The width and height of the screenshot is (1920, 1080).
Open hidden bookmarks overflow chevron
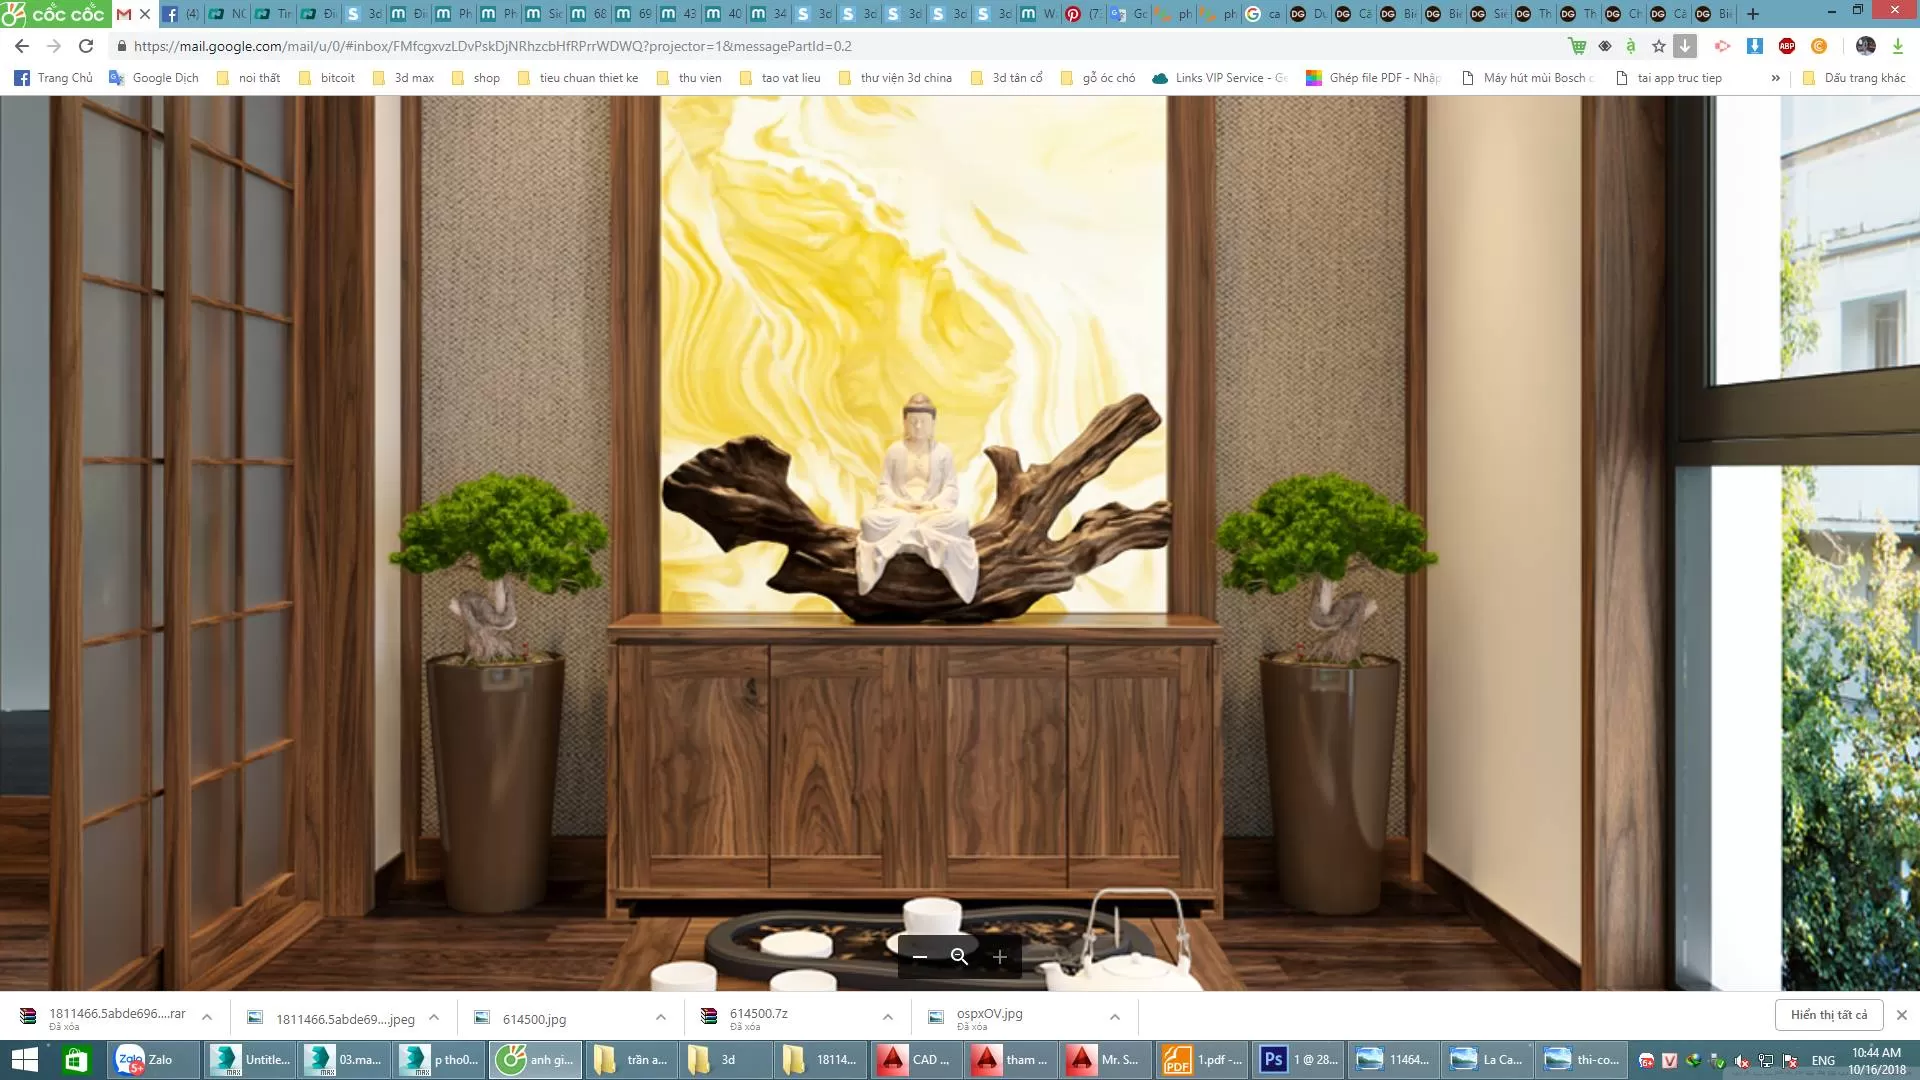point(1777,77)
